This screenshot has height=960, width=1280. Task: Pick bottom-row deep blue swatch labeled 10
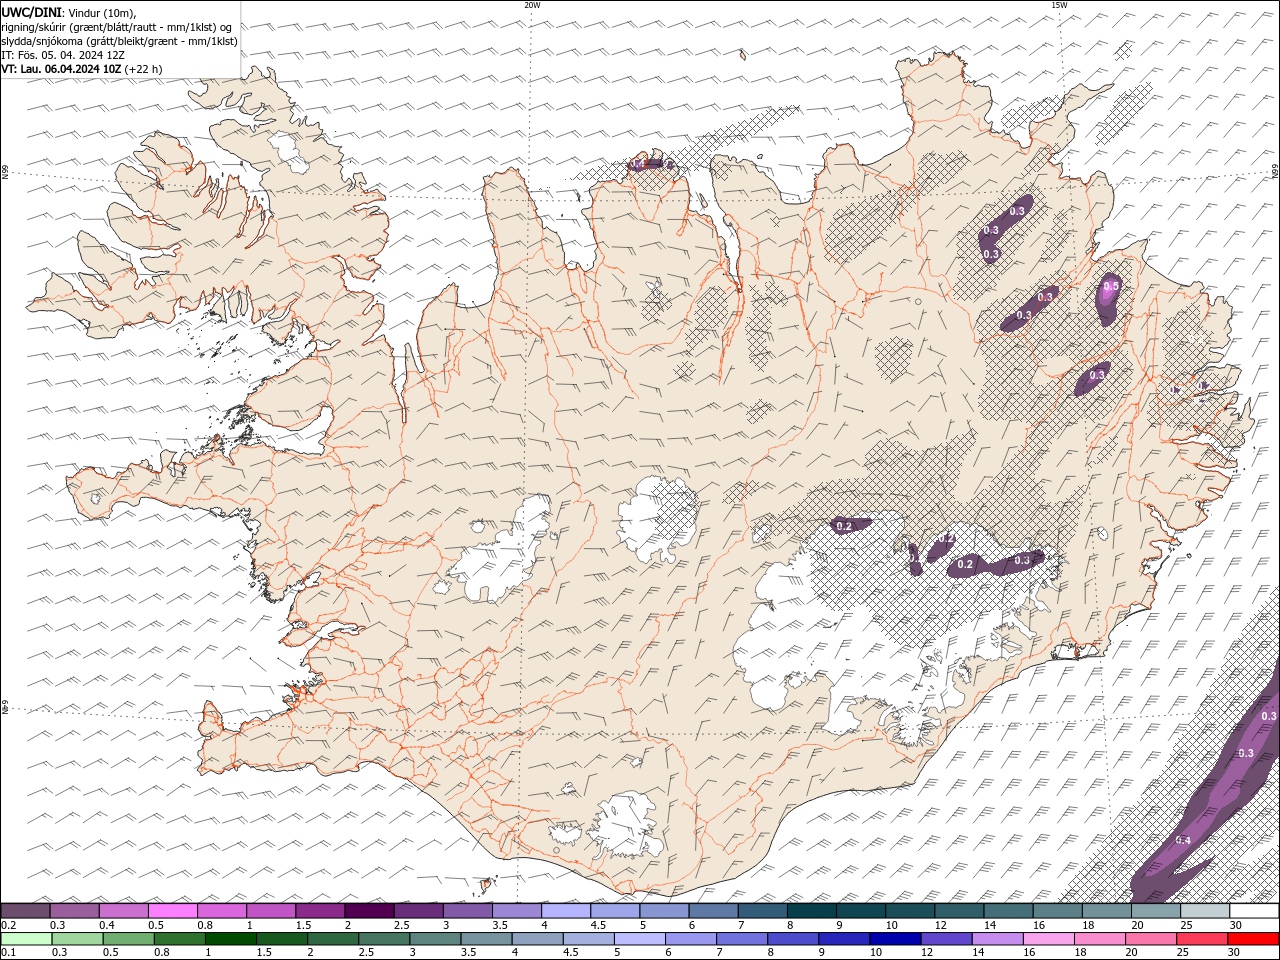895,939
